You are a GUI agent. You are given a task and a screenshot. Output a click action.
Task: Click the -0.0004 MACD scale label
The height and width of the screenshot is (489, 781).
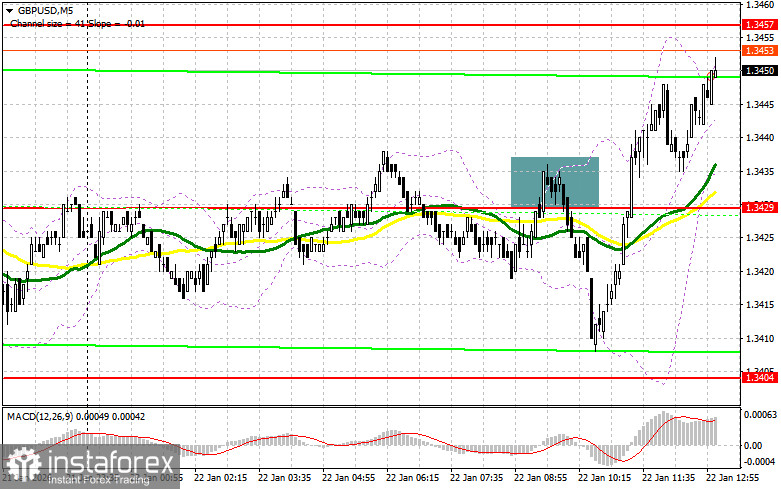(x=760, y=462)
